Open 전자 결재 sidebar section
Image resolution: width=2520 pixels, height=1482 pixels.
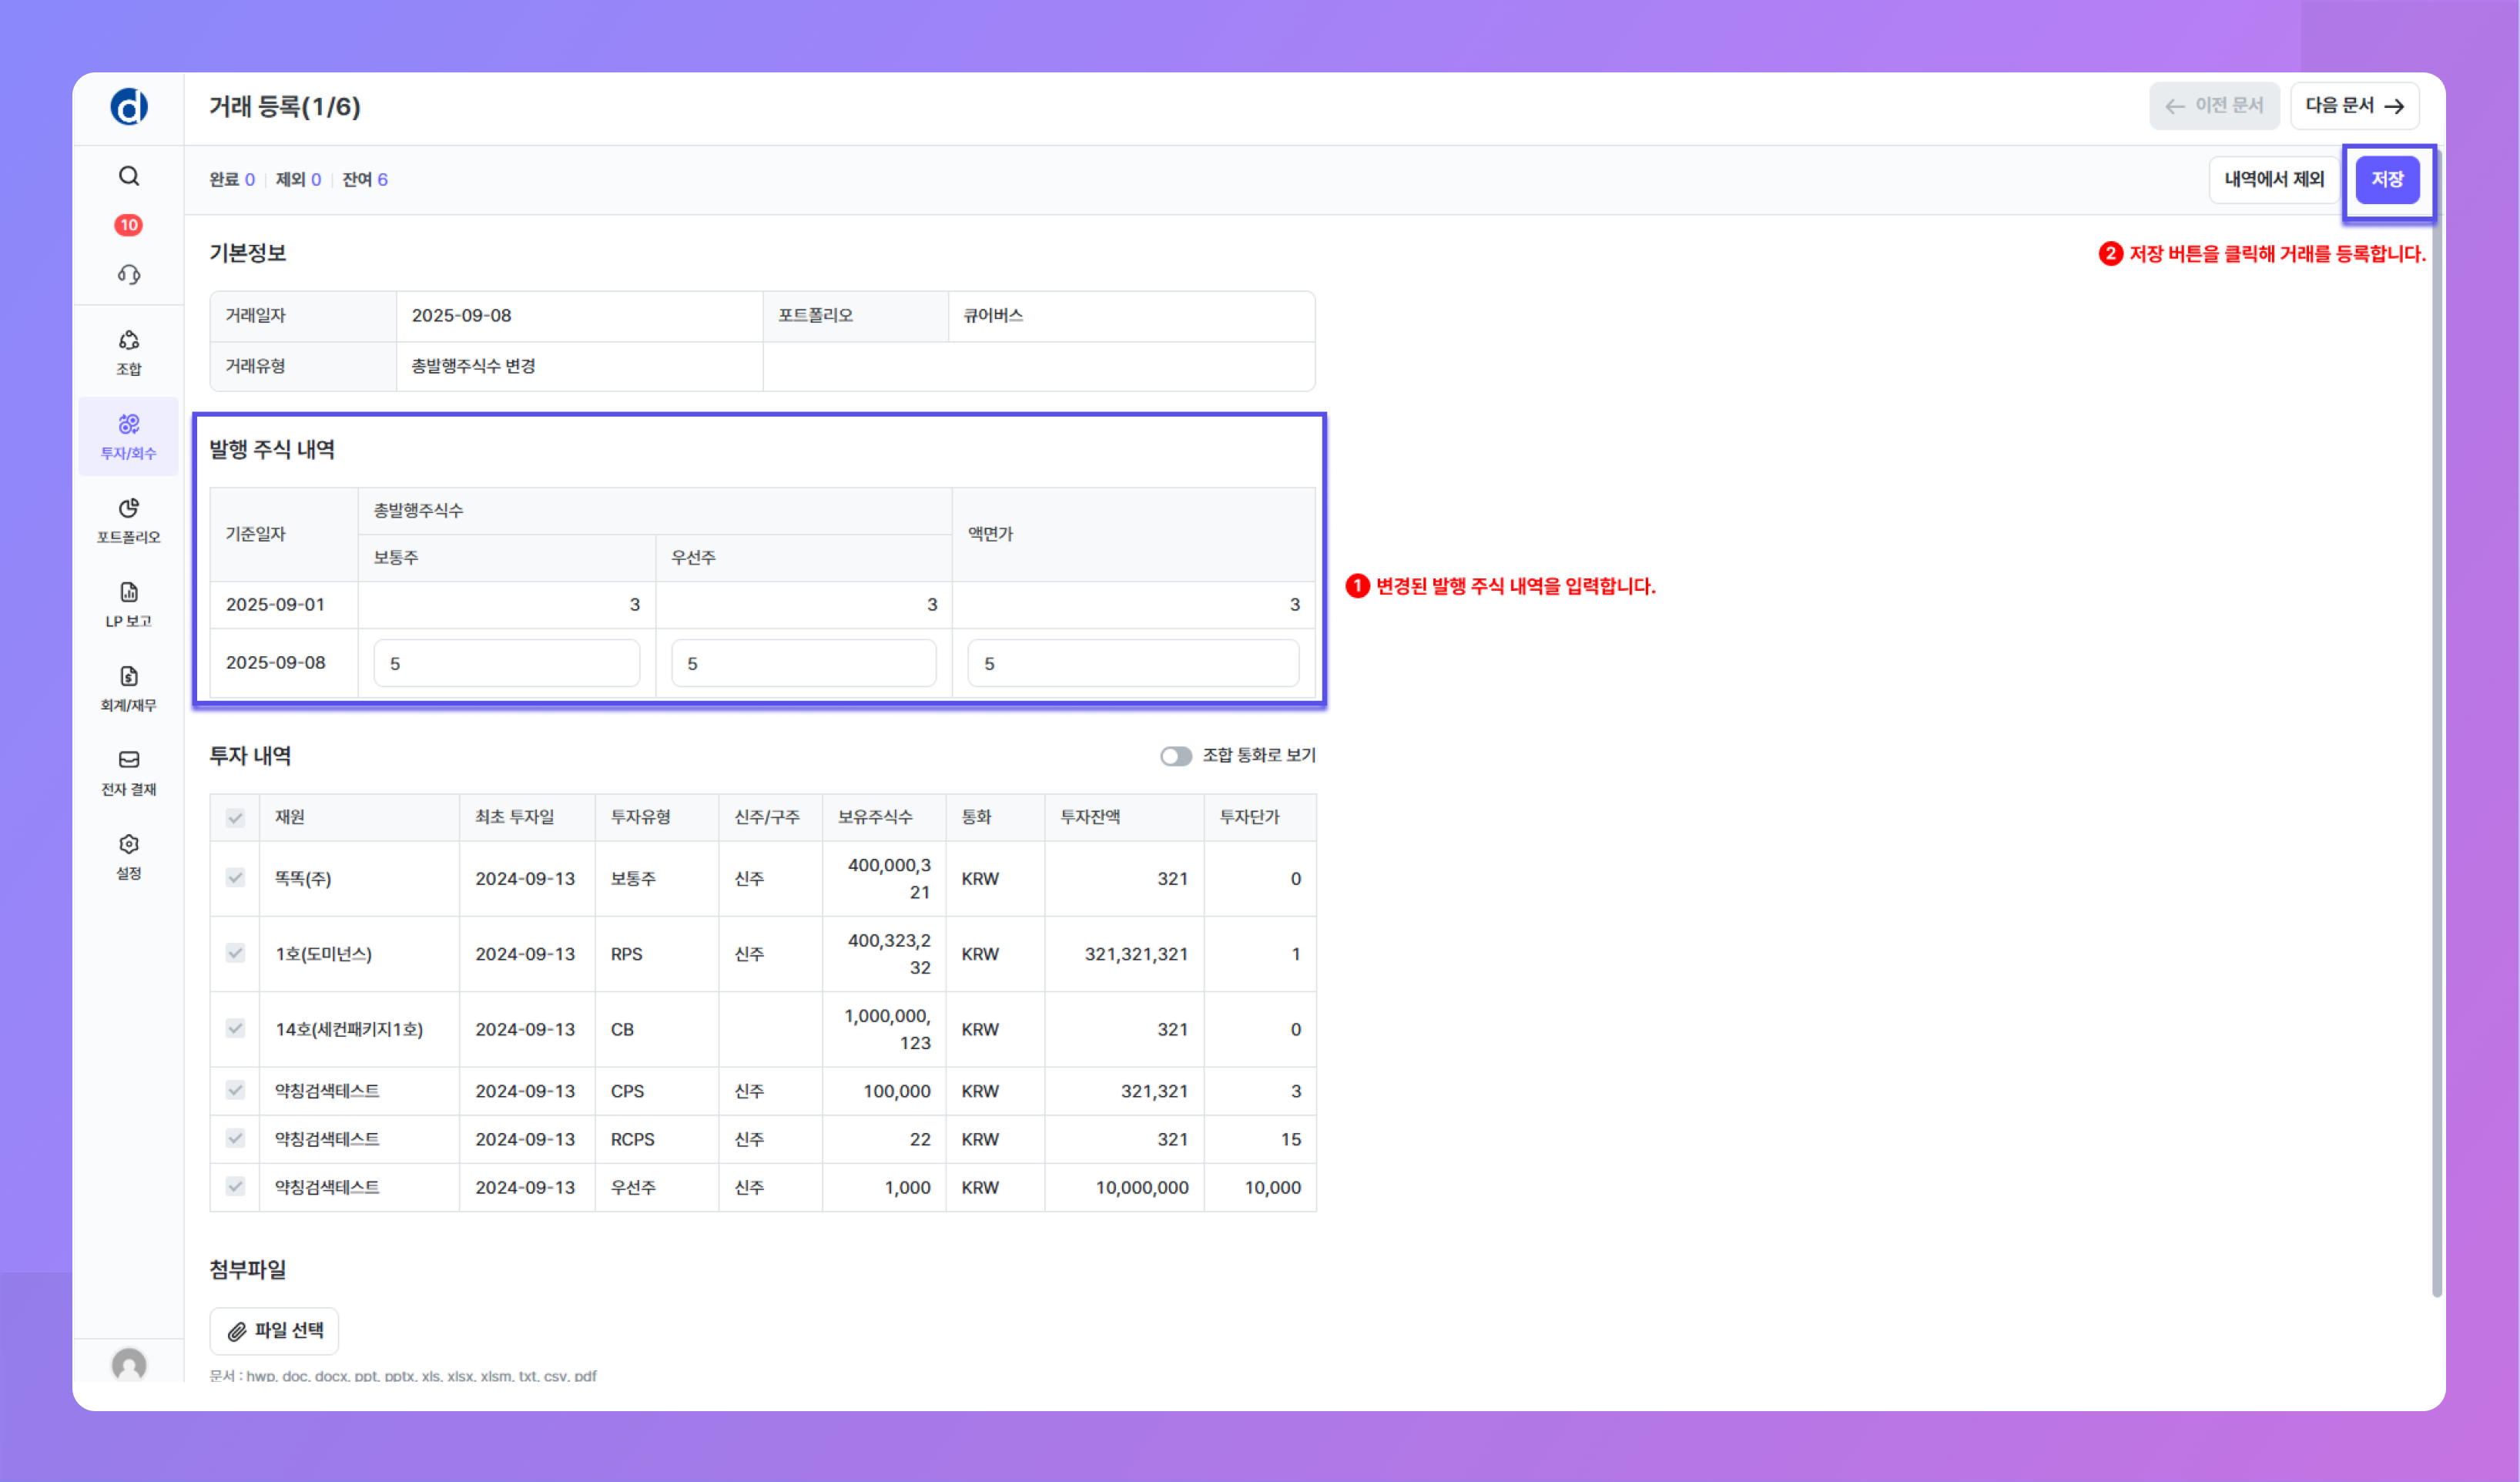[129, 773]
